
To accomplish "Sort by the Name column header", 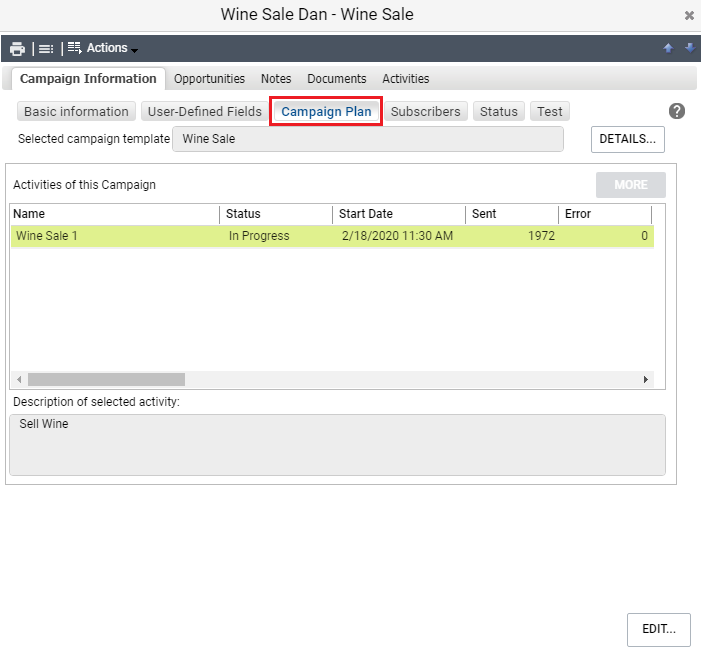I will (115, 214).
